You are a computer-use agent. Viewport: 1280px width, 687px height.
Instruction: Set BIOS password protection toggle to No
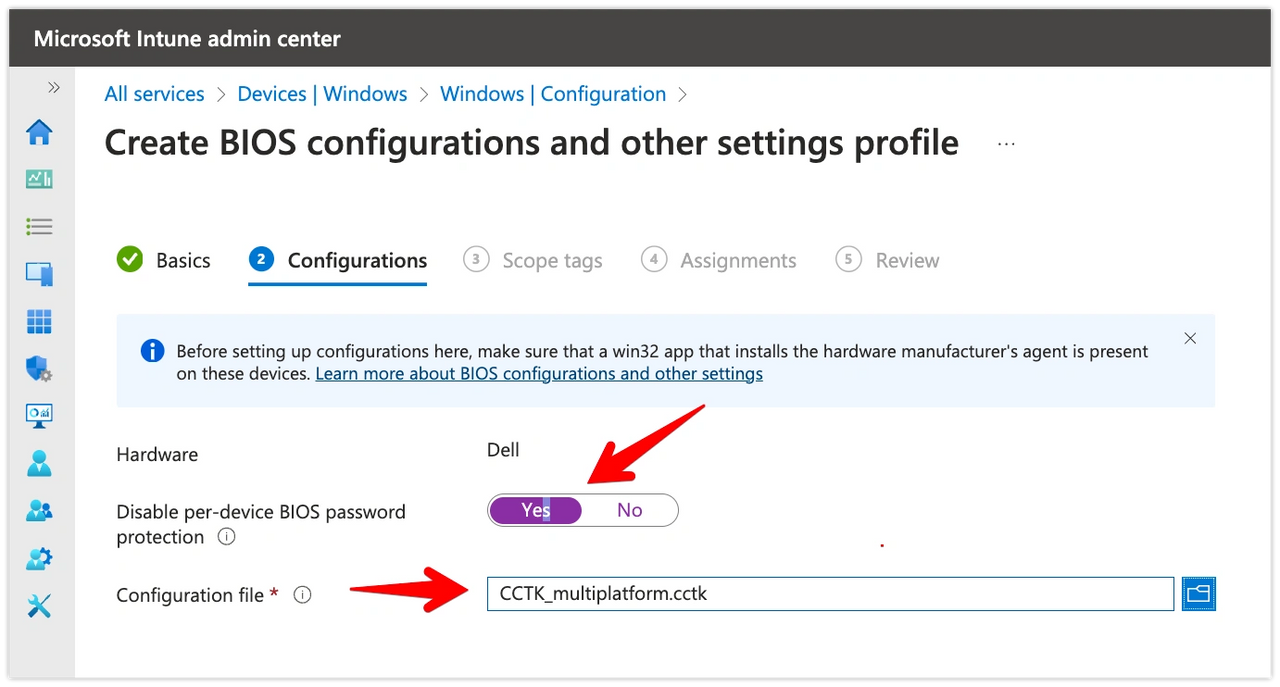[x=629, y=510]
